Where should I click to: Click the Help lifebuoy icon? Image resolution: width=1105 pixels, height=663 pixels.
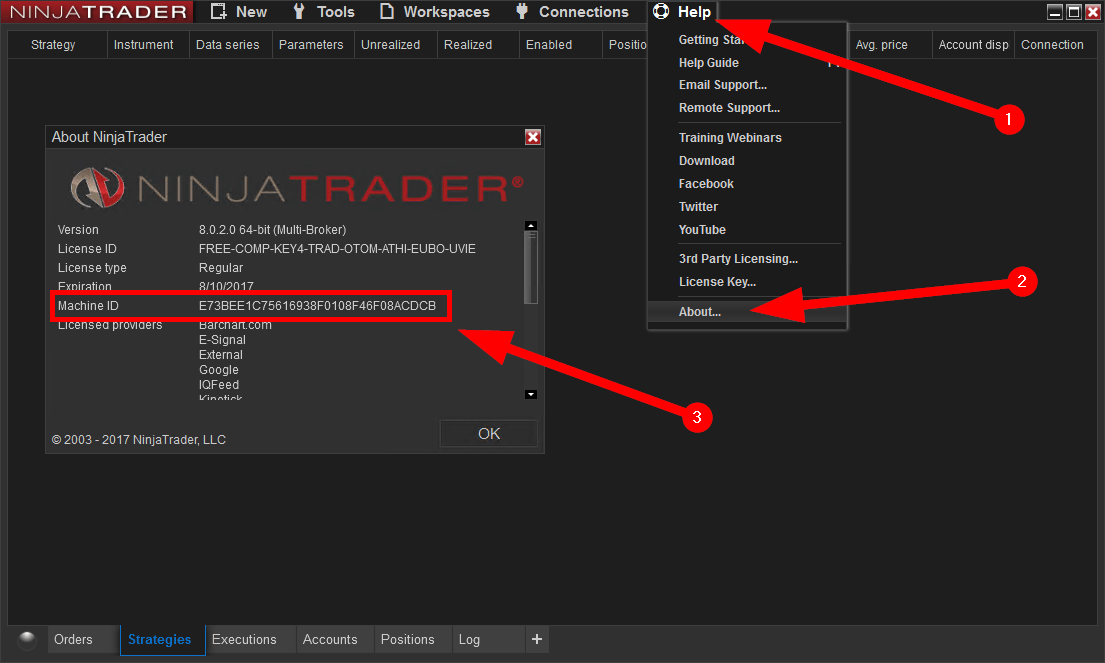click(x=660, y=12)
